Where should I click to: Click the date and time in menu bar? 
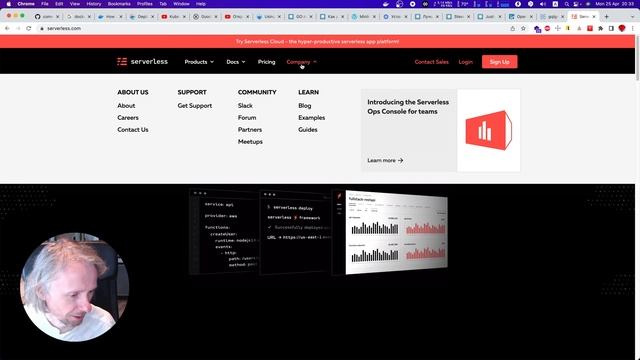tap(614, 4)
